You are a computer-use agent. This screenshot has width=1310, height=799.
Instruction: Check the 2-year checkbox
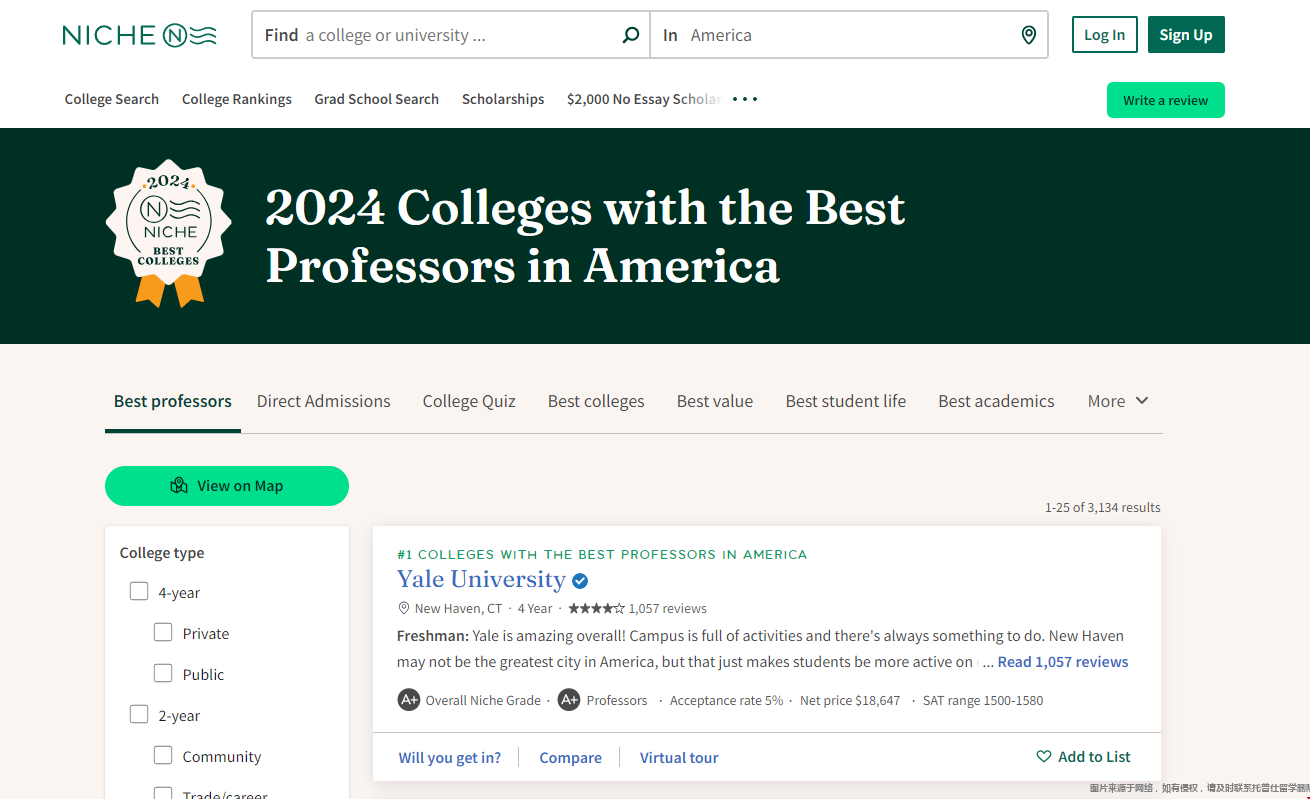(x=139, y=714)
